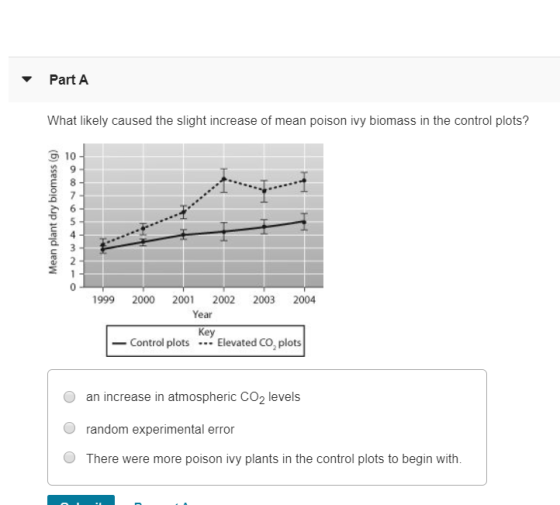Choose the 'random experimental error' radio button
Viewport: 560px width, 505px height.
click(69, 428)
